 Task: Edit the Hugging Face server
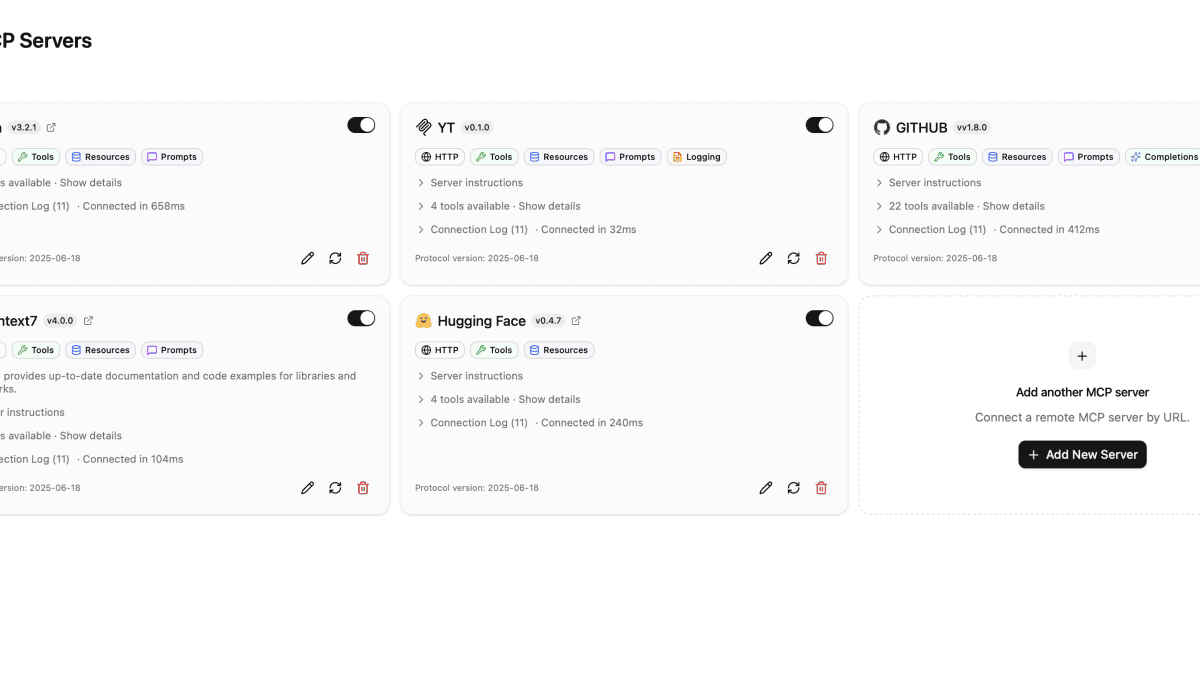(766, 488)
